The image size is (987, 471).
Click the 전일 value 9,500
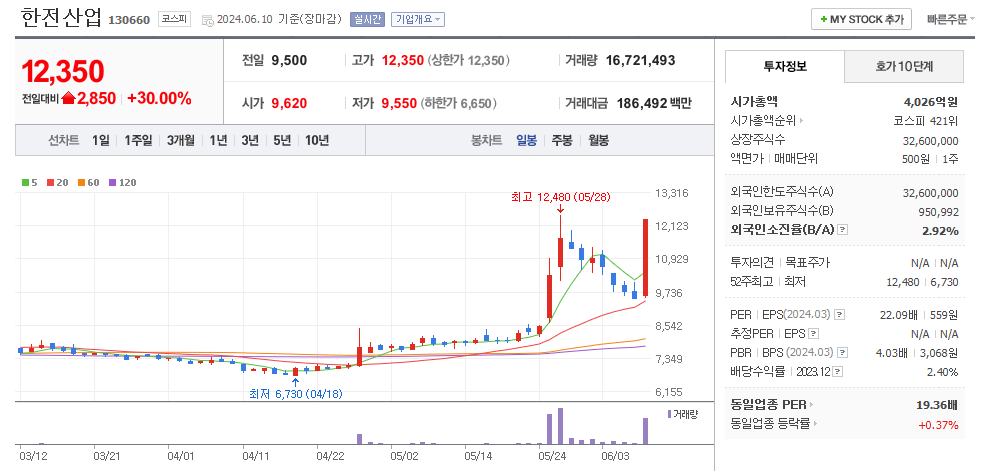pyautogui.click(x=290, y=60)
